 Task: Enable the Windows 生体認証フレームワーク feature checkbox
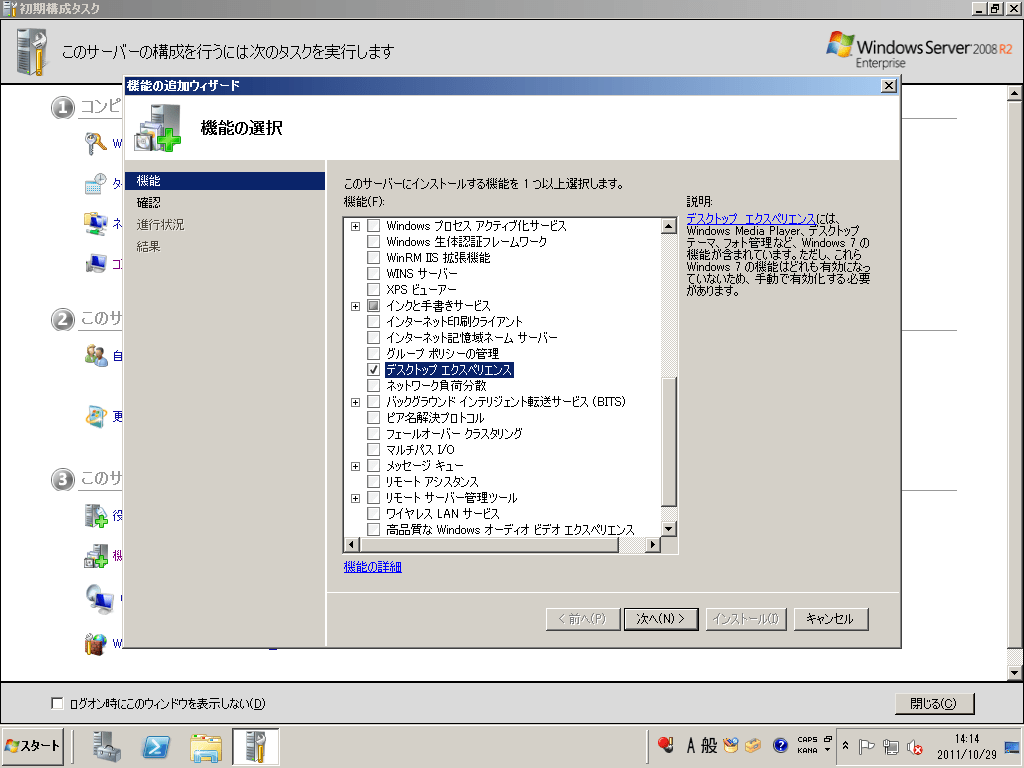click(374, 242)
